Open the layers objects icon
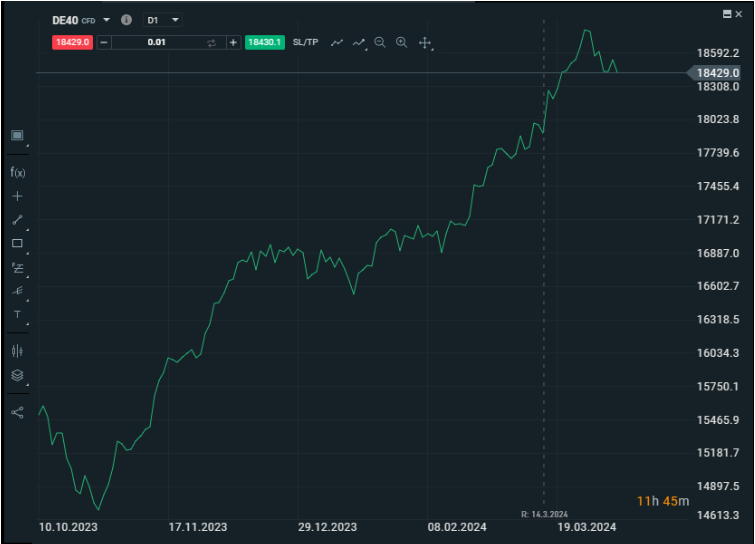 click(17, 375)
